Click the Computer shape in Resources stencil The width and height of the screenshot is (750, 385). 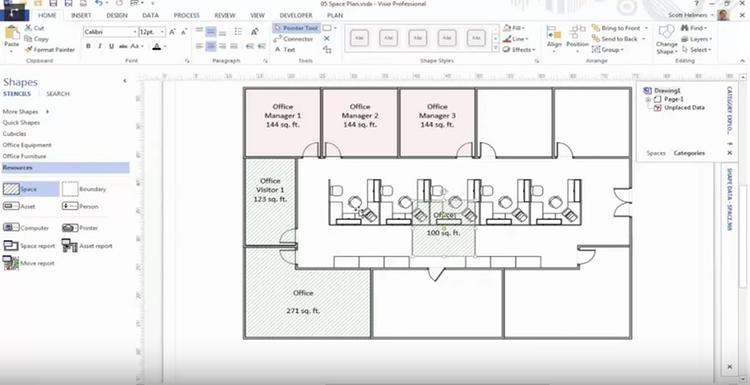(x=26, y=228)
